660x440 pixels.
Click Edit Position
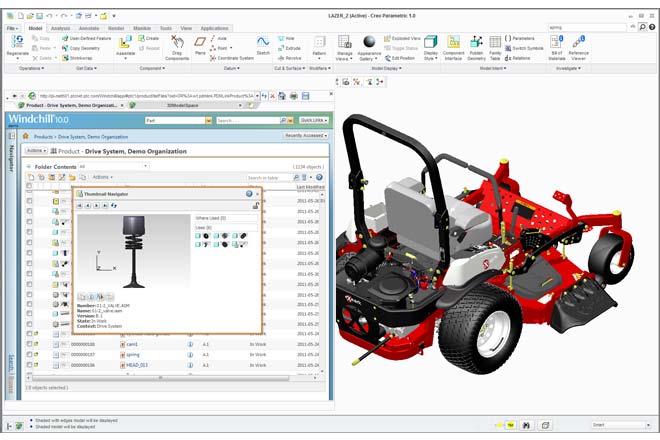click(x=399, y=58)
